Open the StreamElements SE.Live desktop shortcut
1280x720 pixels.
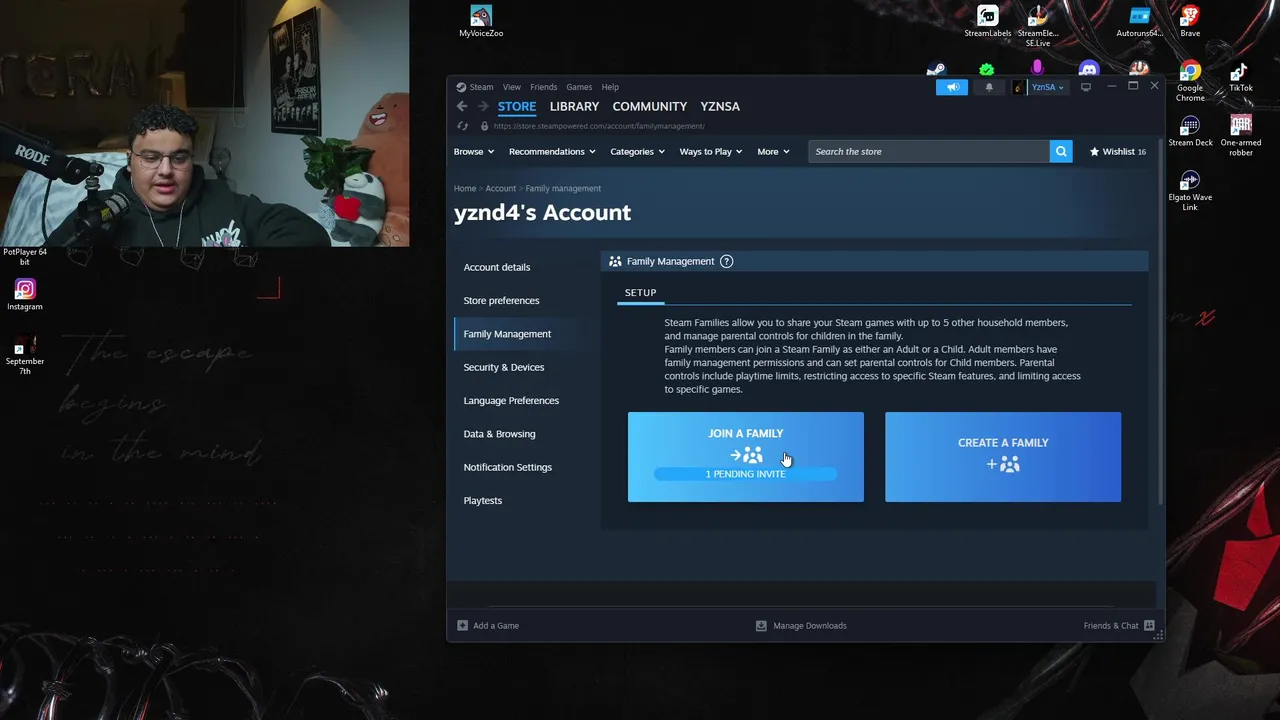(1038, 26)
